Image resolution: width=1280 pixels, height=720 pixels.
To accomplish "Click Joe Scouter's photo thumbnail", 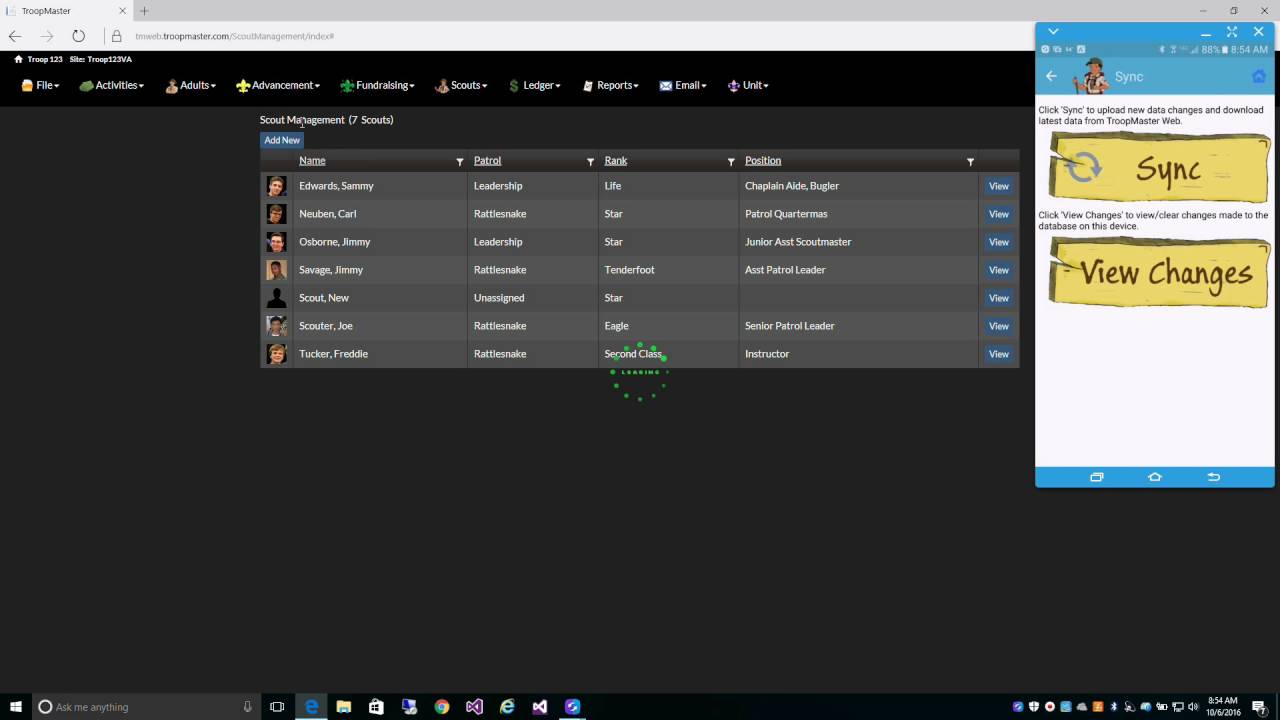I will pyautogui.click(x=277, y=326).
